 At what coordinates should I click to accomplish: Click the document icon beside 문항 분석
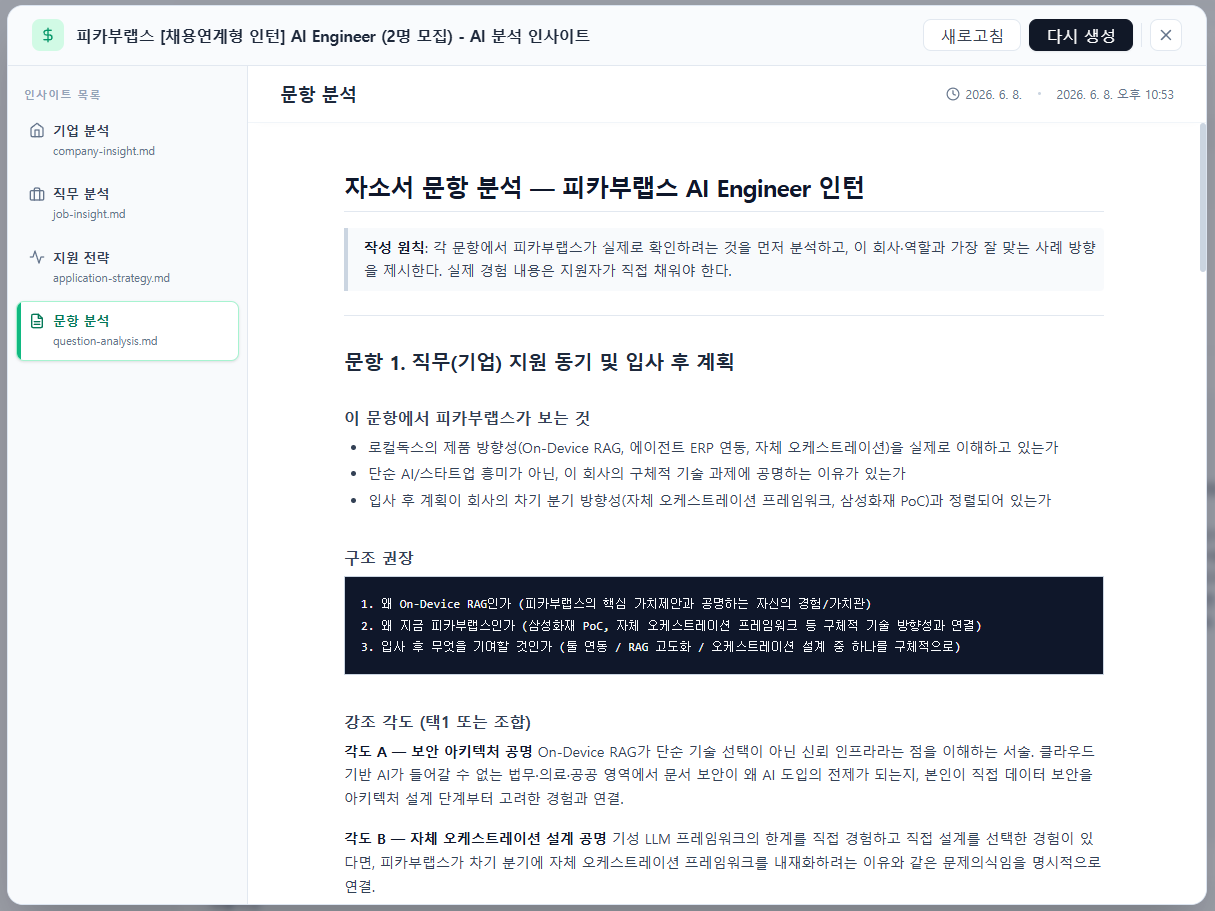click(x=37, y=321)
